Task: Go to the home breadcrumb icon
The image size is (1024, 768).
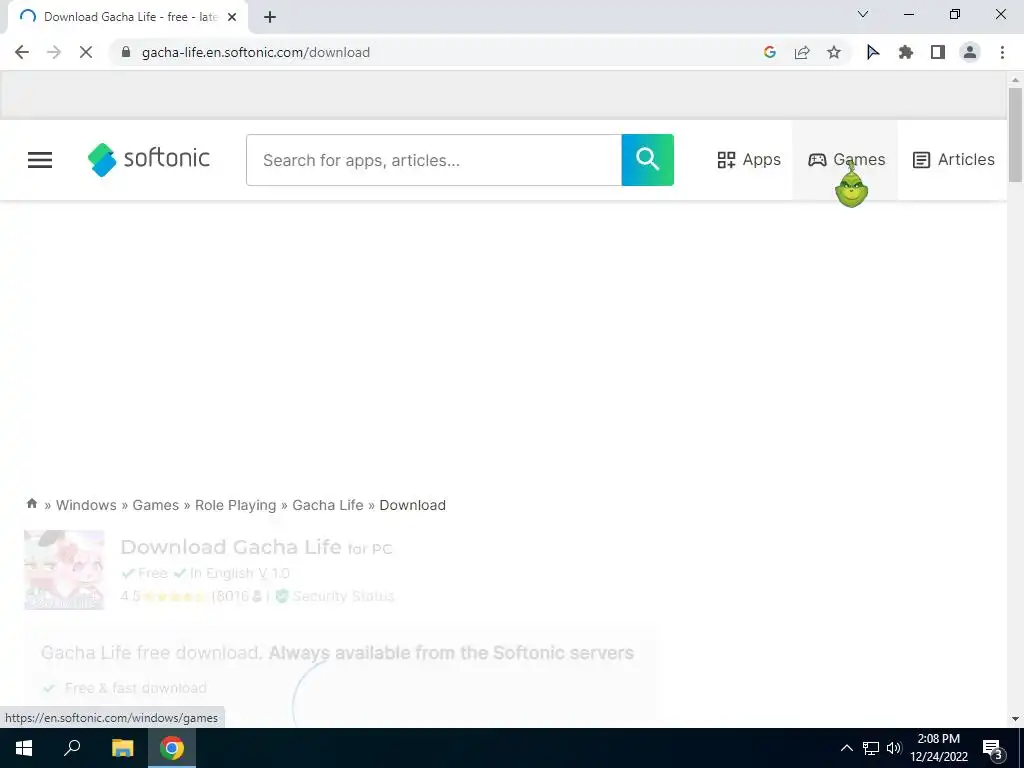Action: [32, 504]
